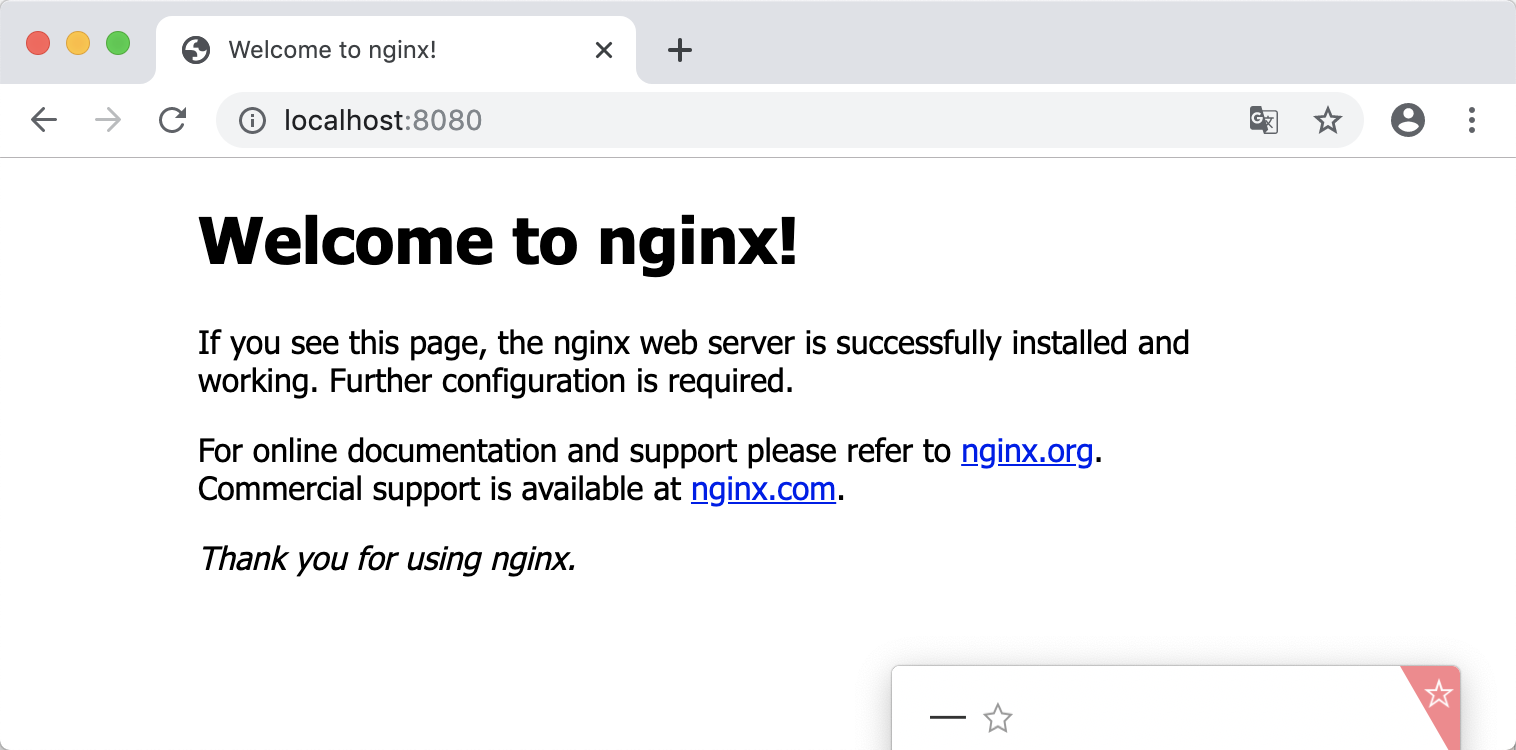Click the gray outlined star in popup

pyautogui.click(x=998, y=718)
